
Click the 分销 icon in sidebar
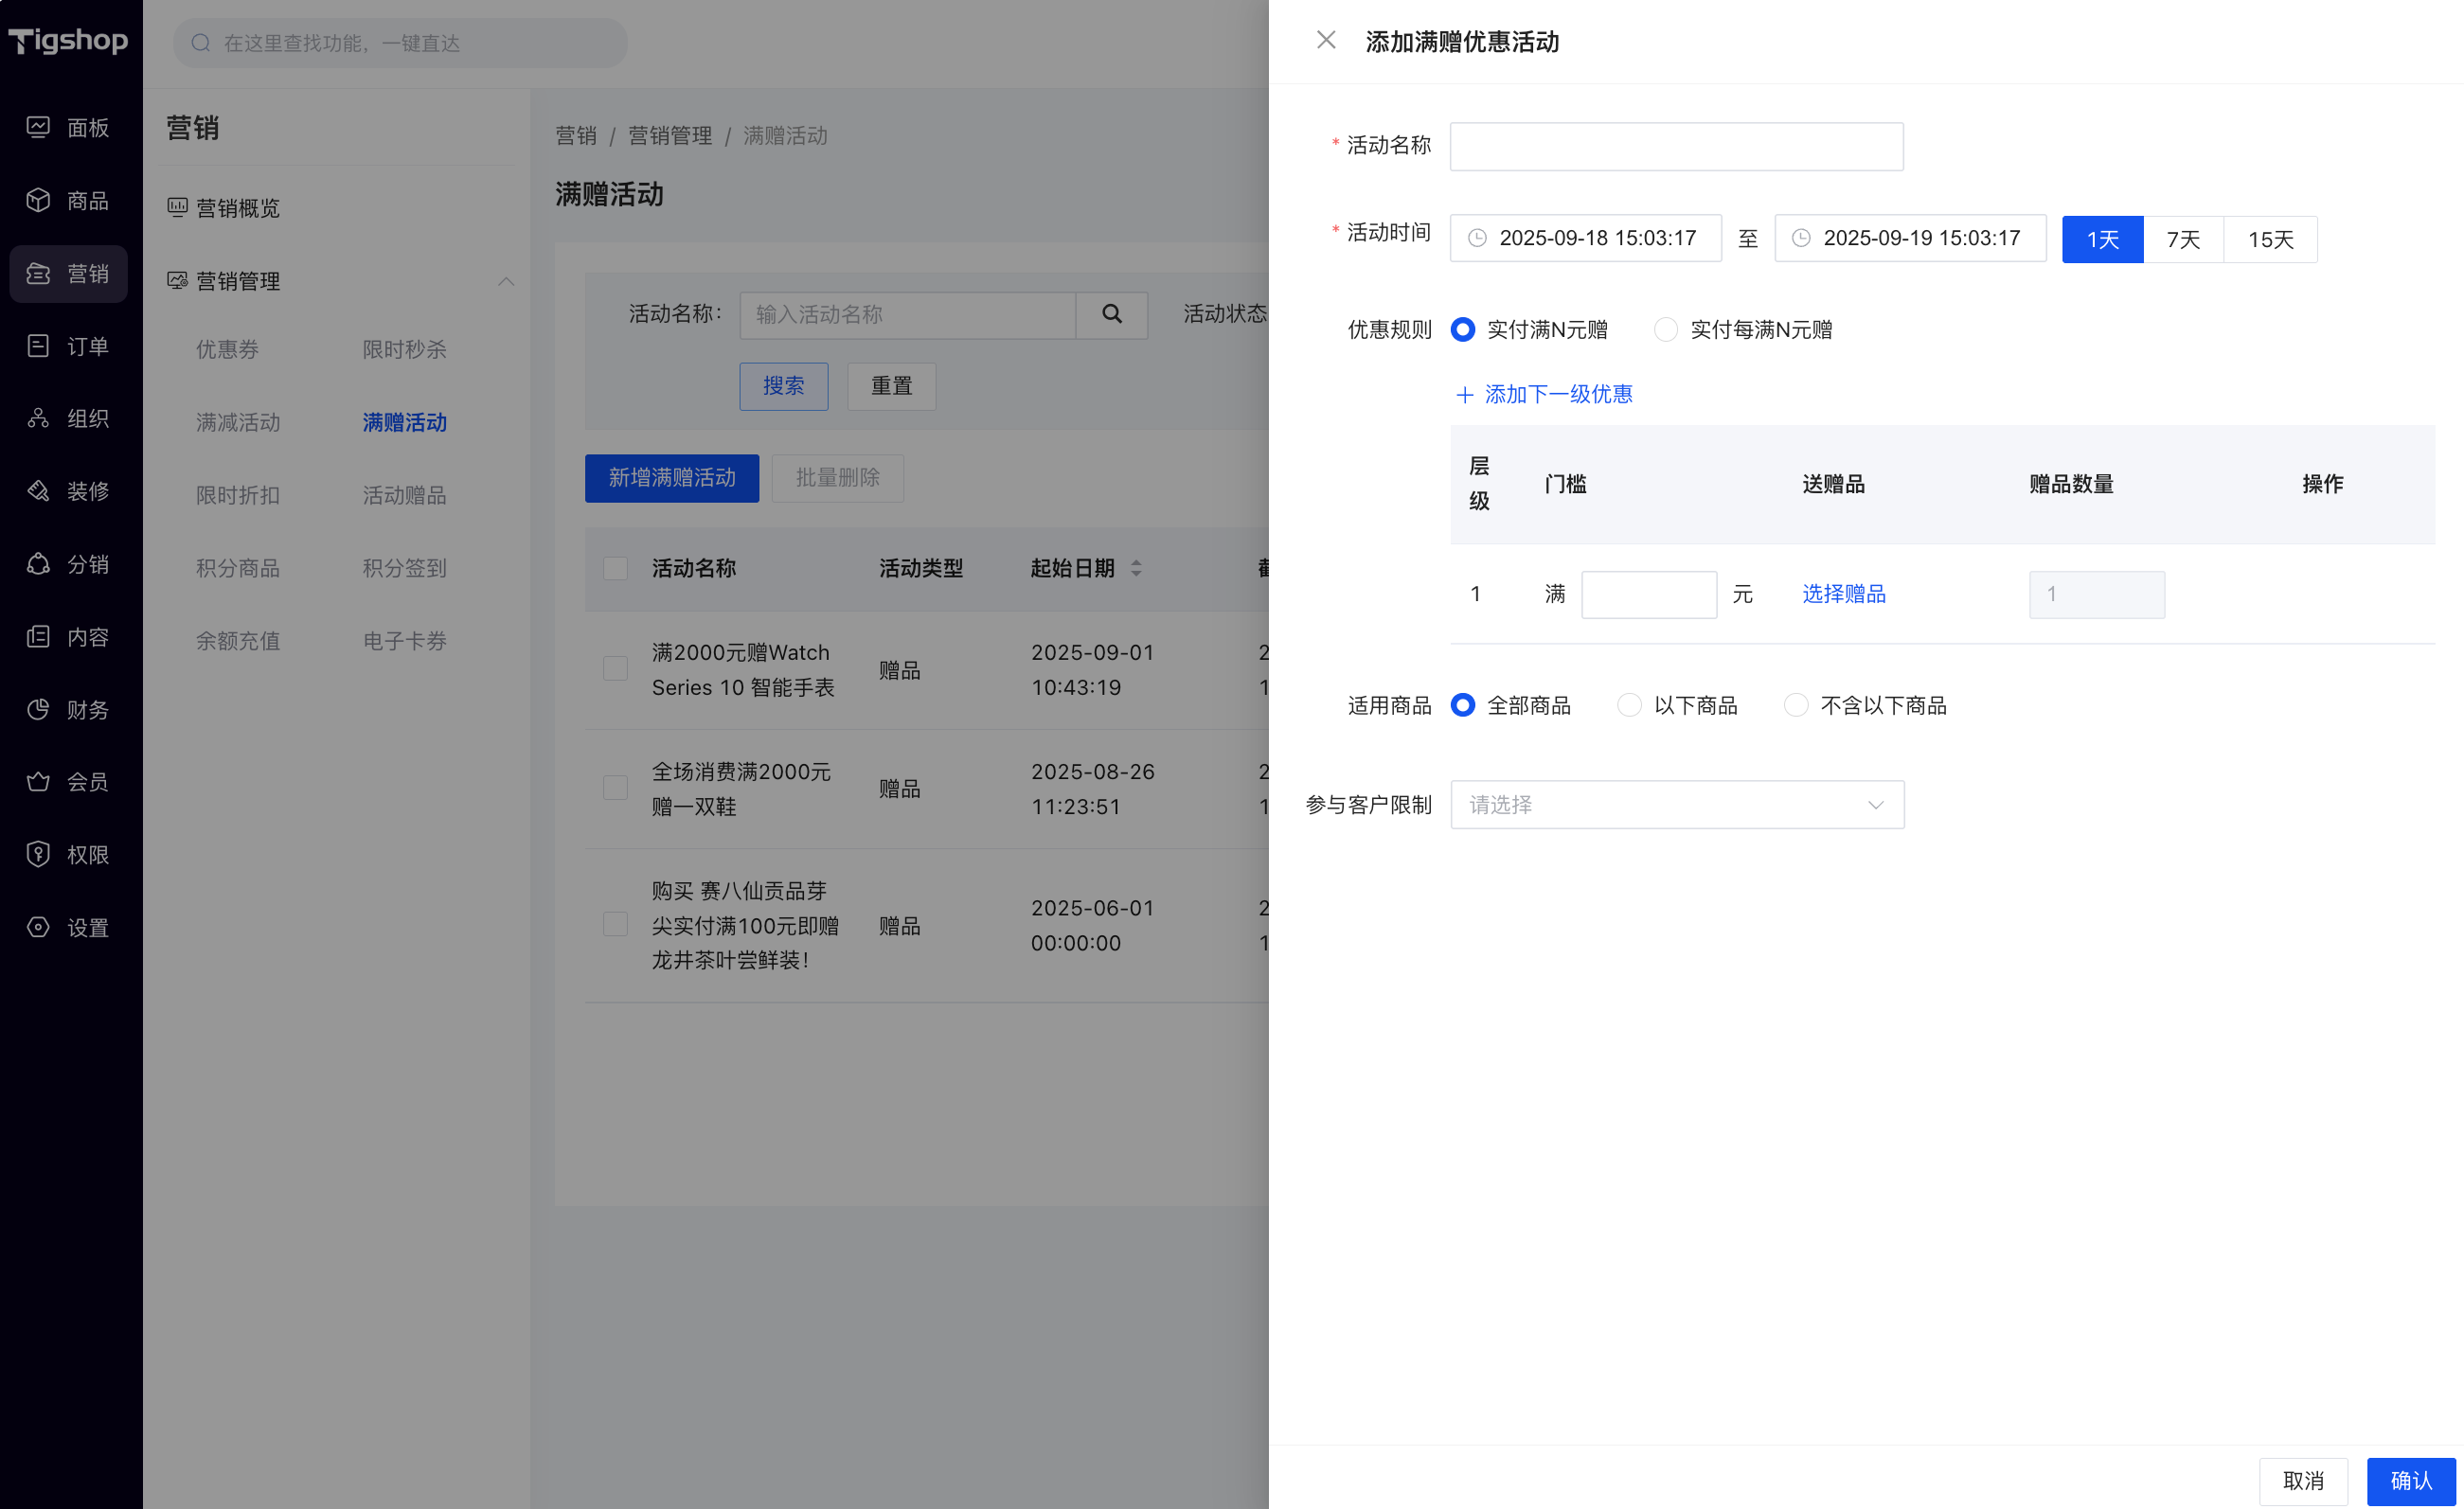click(38, 564)
